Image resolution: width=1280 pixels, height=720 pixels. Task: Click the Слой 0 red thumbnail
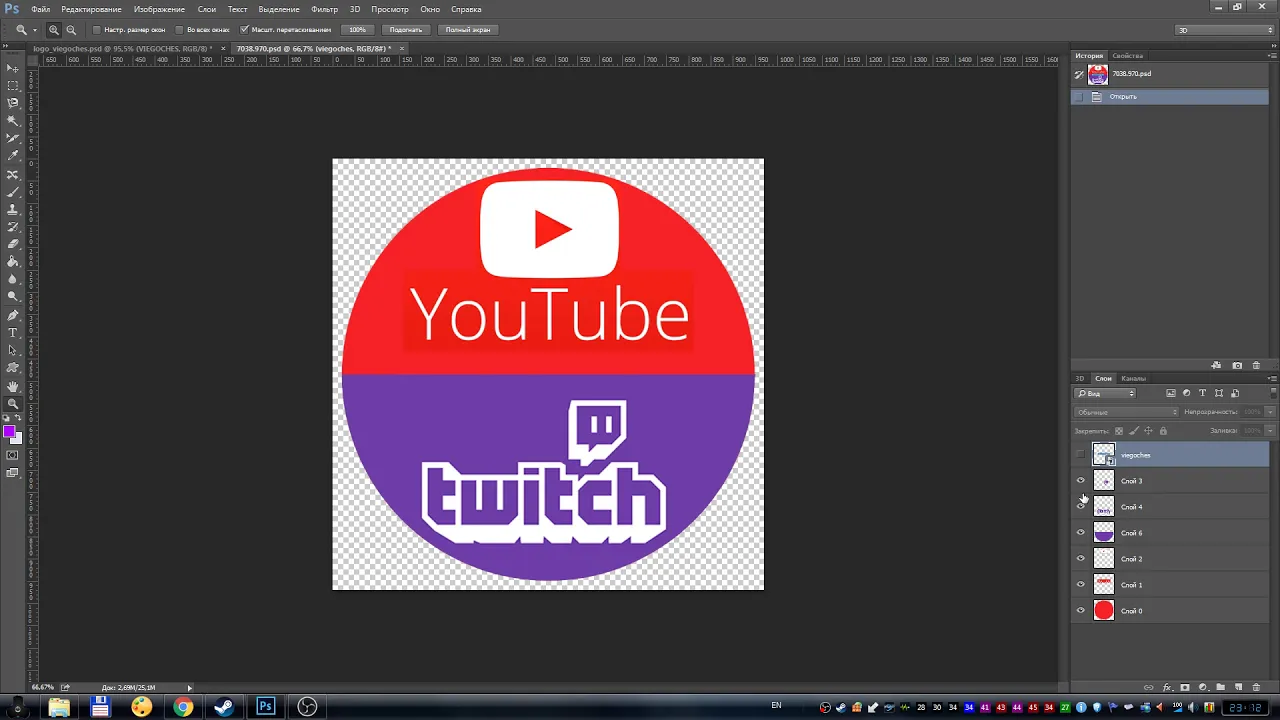pyautogui.click(x=1104, y=611)
